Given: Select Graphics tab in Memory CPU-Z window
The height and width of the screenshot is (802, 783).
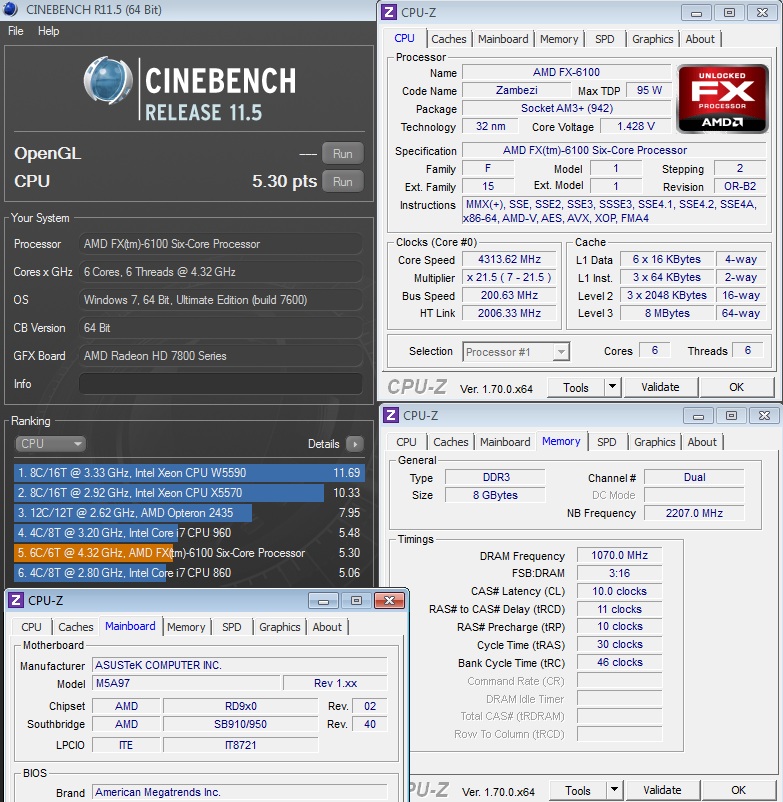Looking at the screenshot, I should pyautogui.click(x=655, y=442).
